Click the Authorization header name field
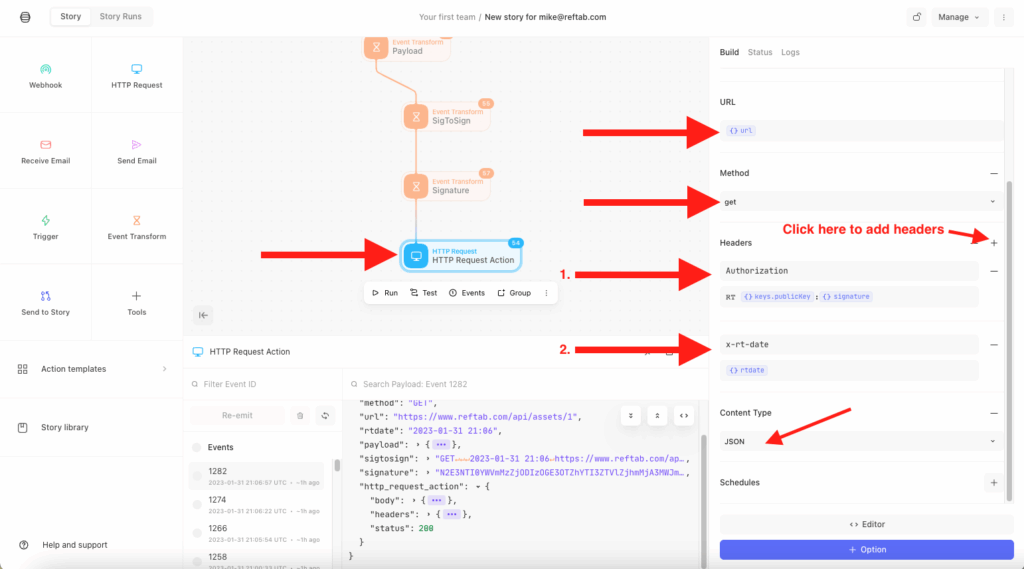 point(849,271)
